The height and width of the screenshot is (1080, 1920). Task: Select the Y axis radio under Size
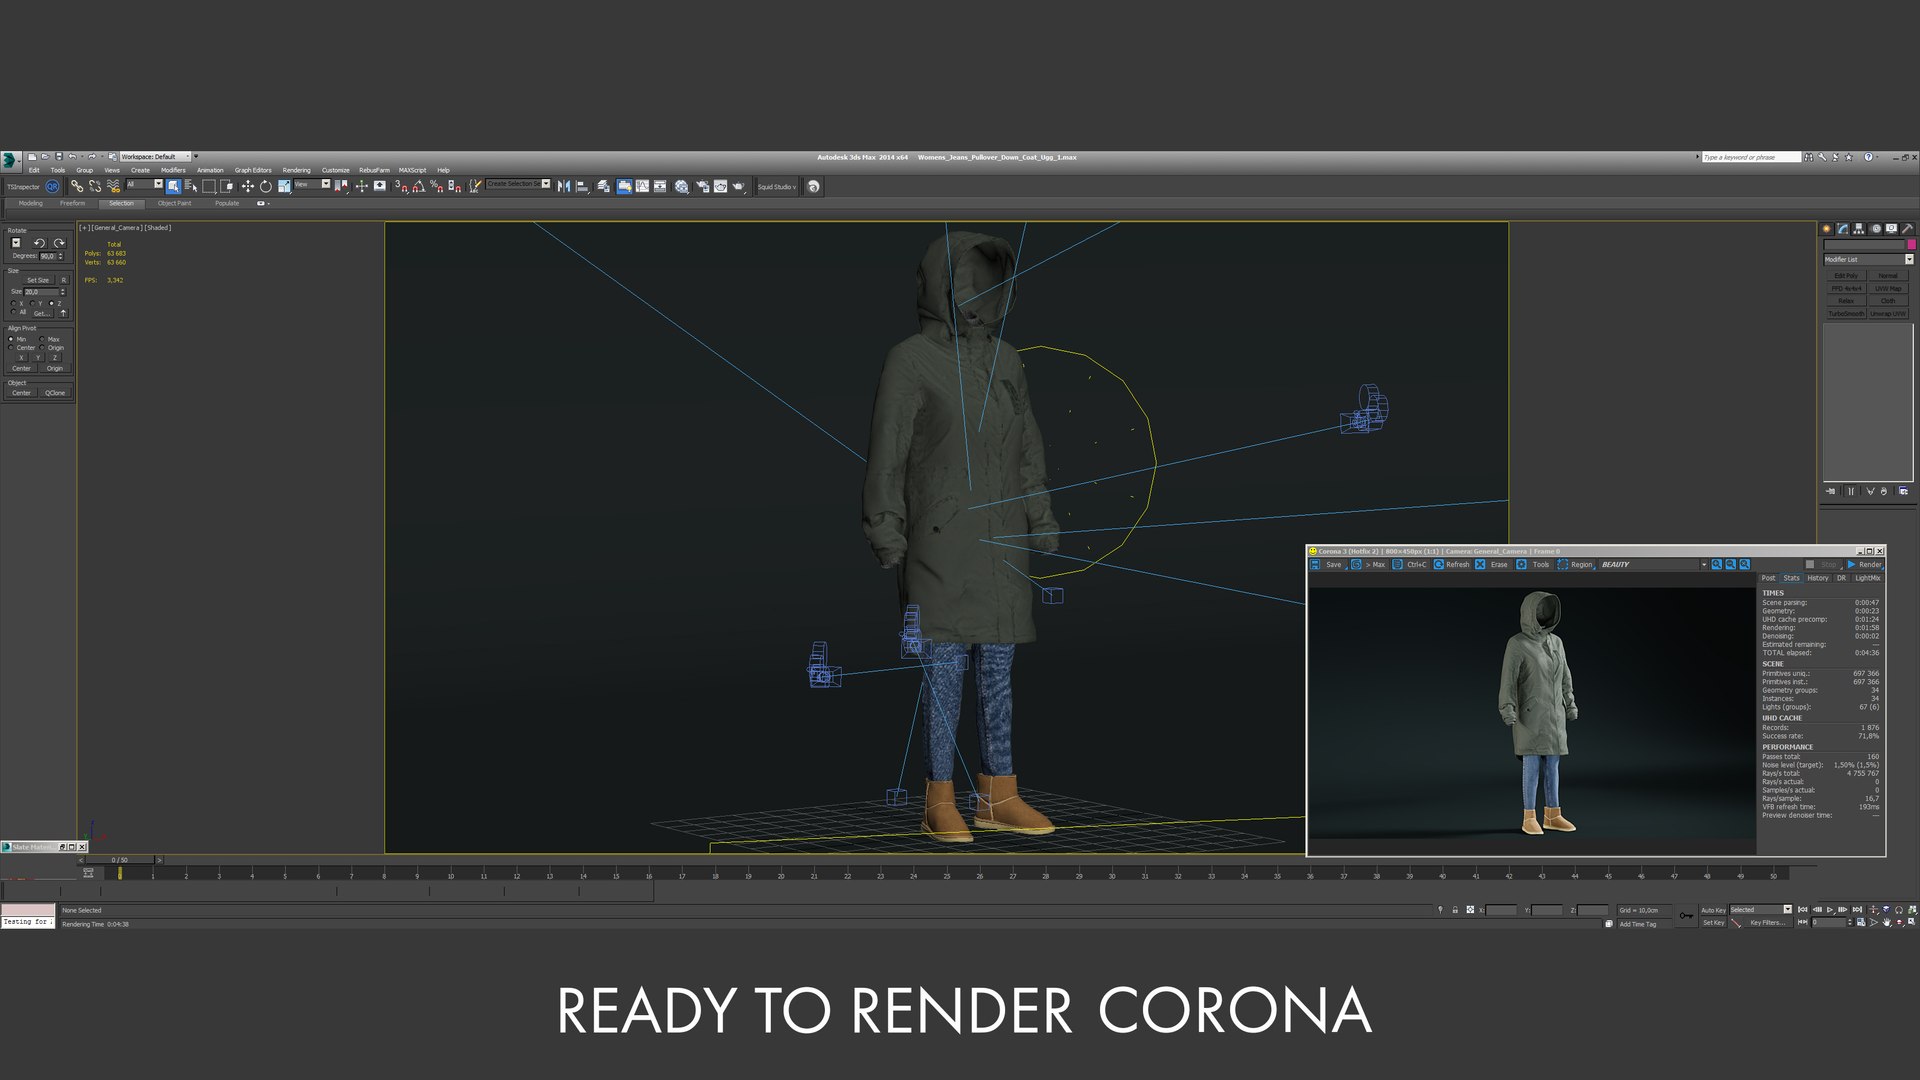32,303
